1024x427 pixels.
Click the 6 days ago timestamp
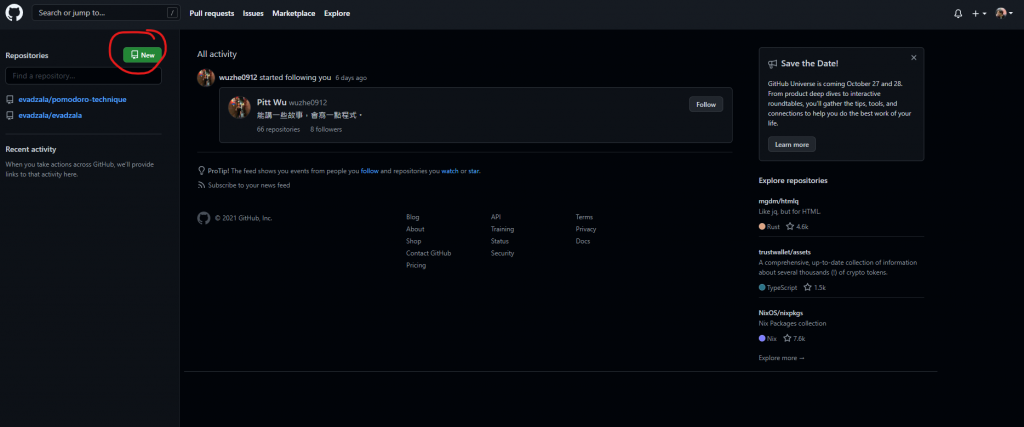click(351, 78)
